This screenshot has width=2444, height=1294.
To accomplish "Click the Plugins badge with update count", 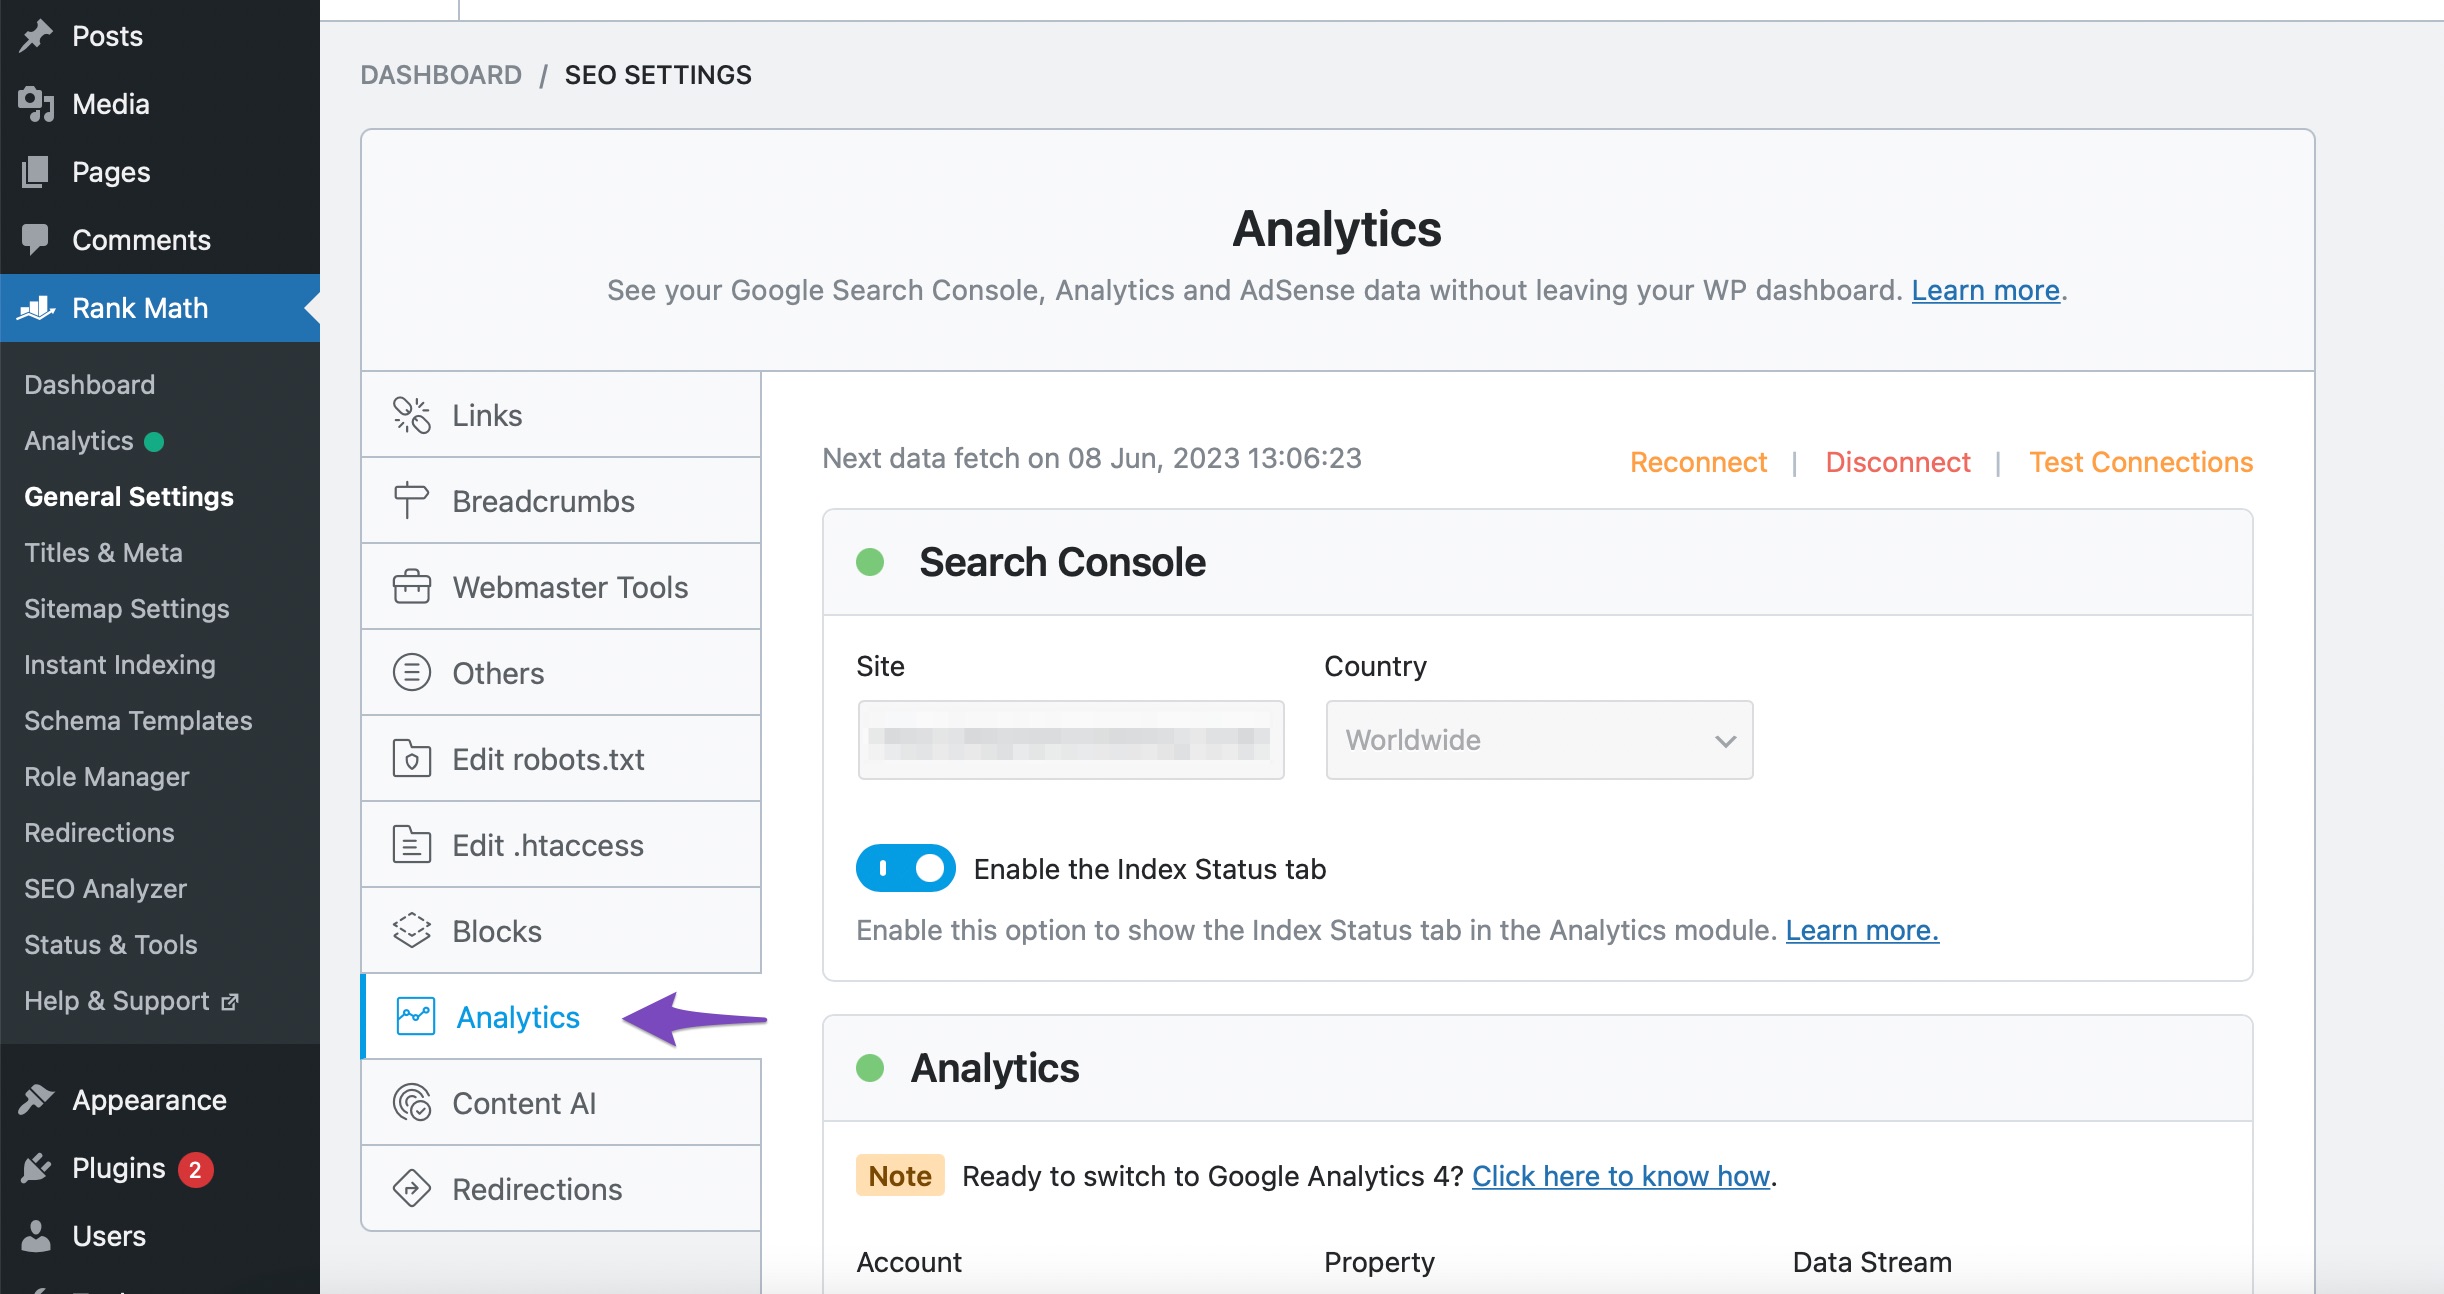I will (x=196, y=1166).
